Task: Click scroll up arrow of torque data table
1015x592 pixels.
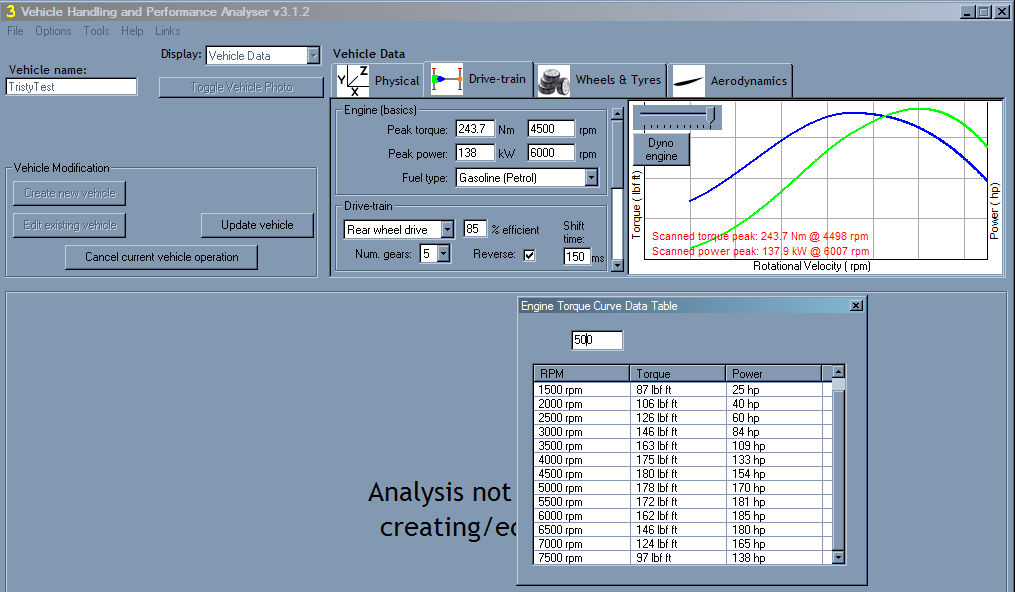Action: click(x=838, y=371)
